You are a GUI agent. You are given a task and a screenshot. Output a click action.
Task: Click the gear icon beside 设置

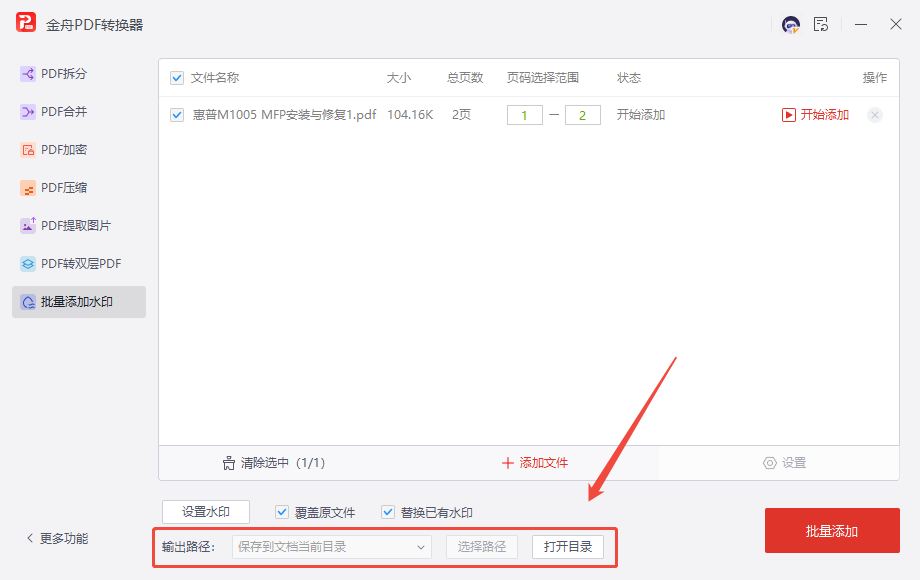[769, 463]
